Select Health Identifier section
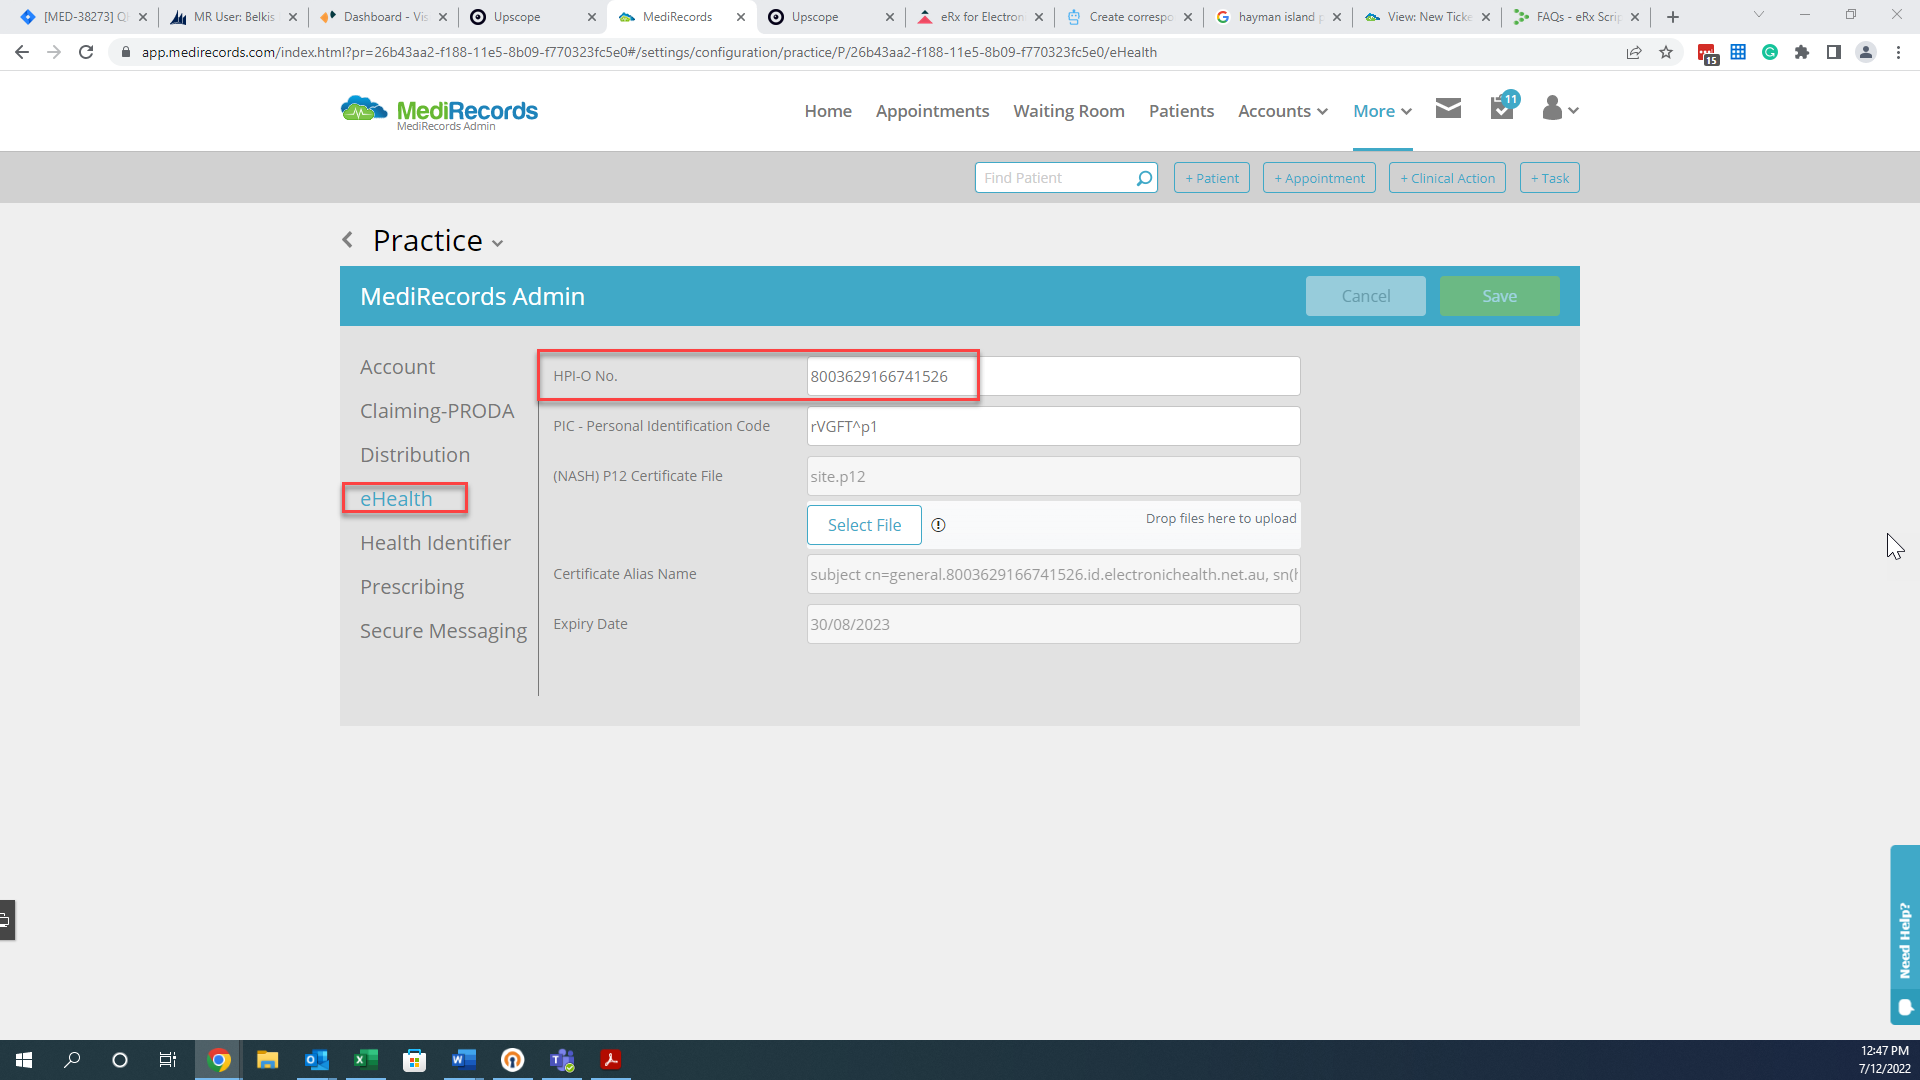 coord(435,543)
